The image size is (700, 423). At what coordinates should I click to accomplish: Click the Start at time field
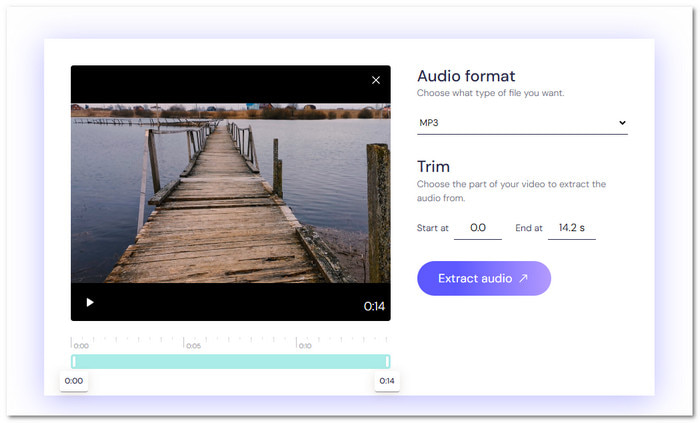tap(478, 228)
